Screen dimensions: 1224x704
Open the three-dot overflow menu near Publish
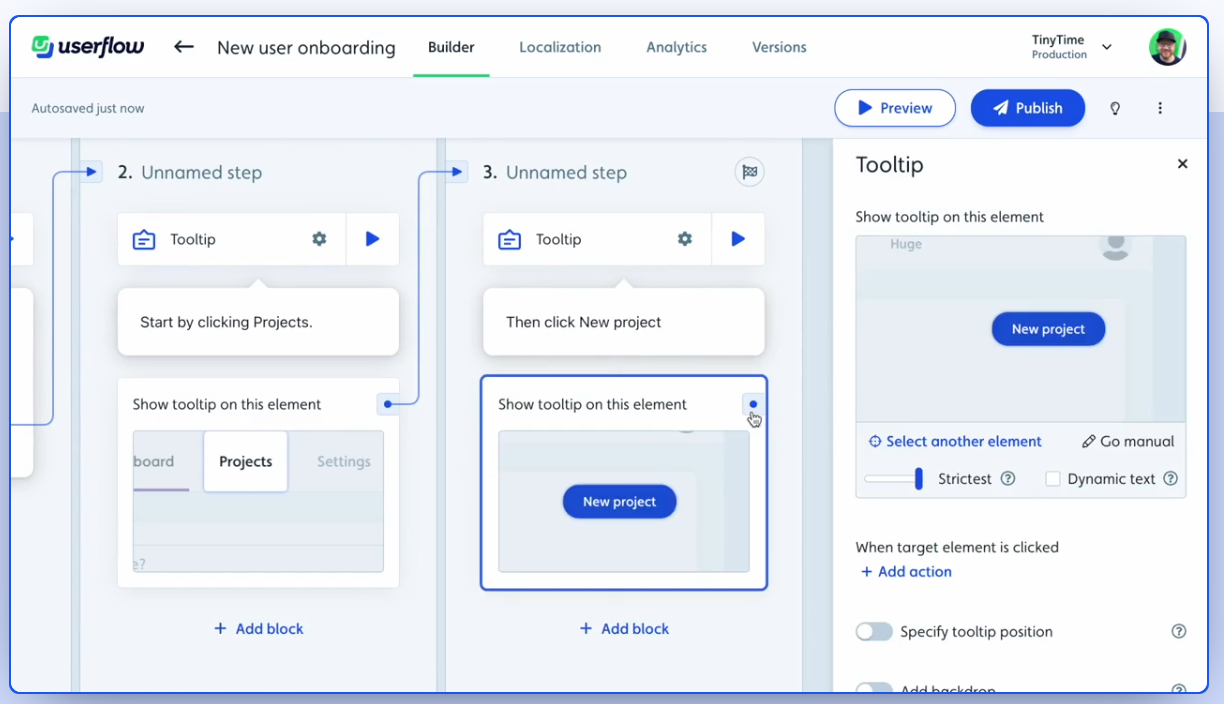click(1160, 108)
